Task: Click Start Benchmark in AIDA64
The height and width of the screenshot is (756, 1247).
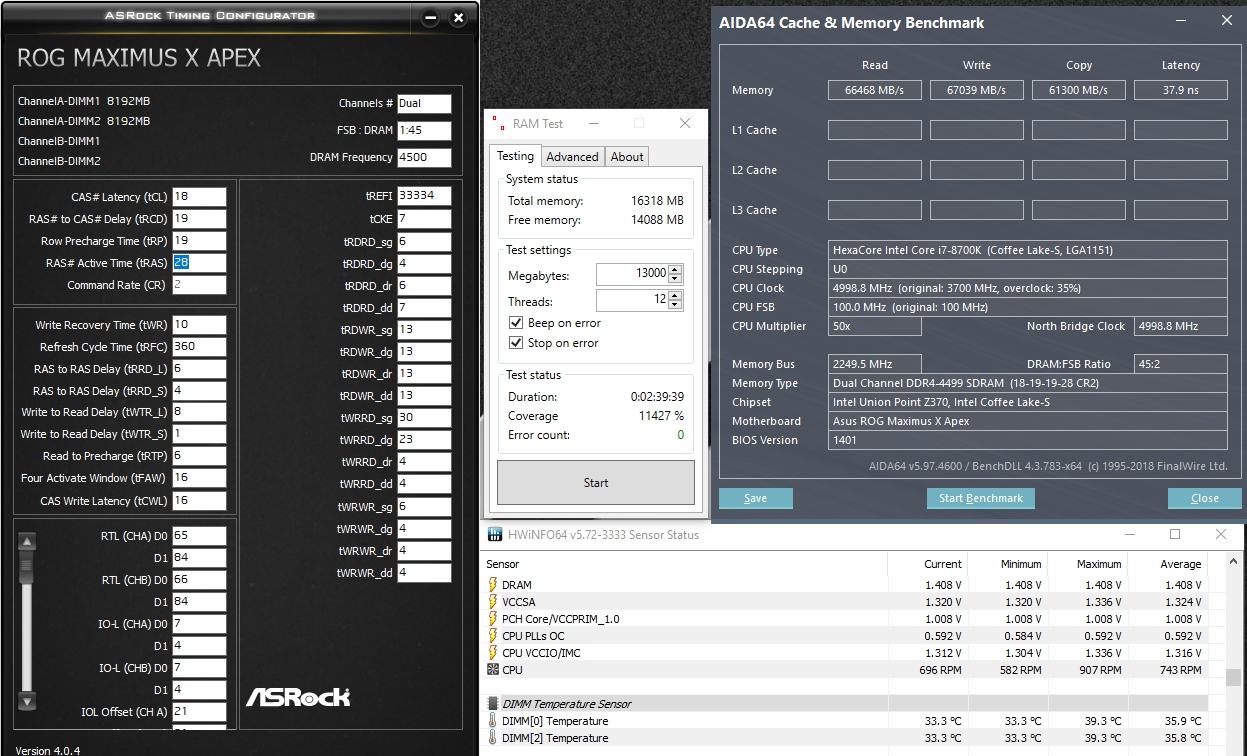Action: pos(981,498)
